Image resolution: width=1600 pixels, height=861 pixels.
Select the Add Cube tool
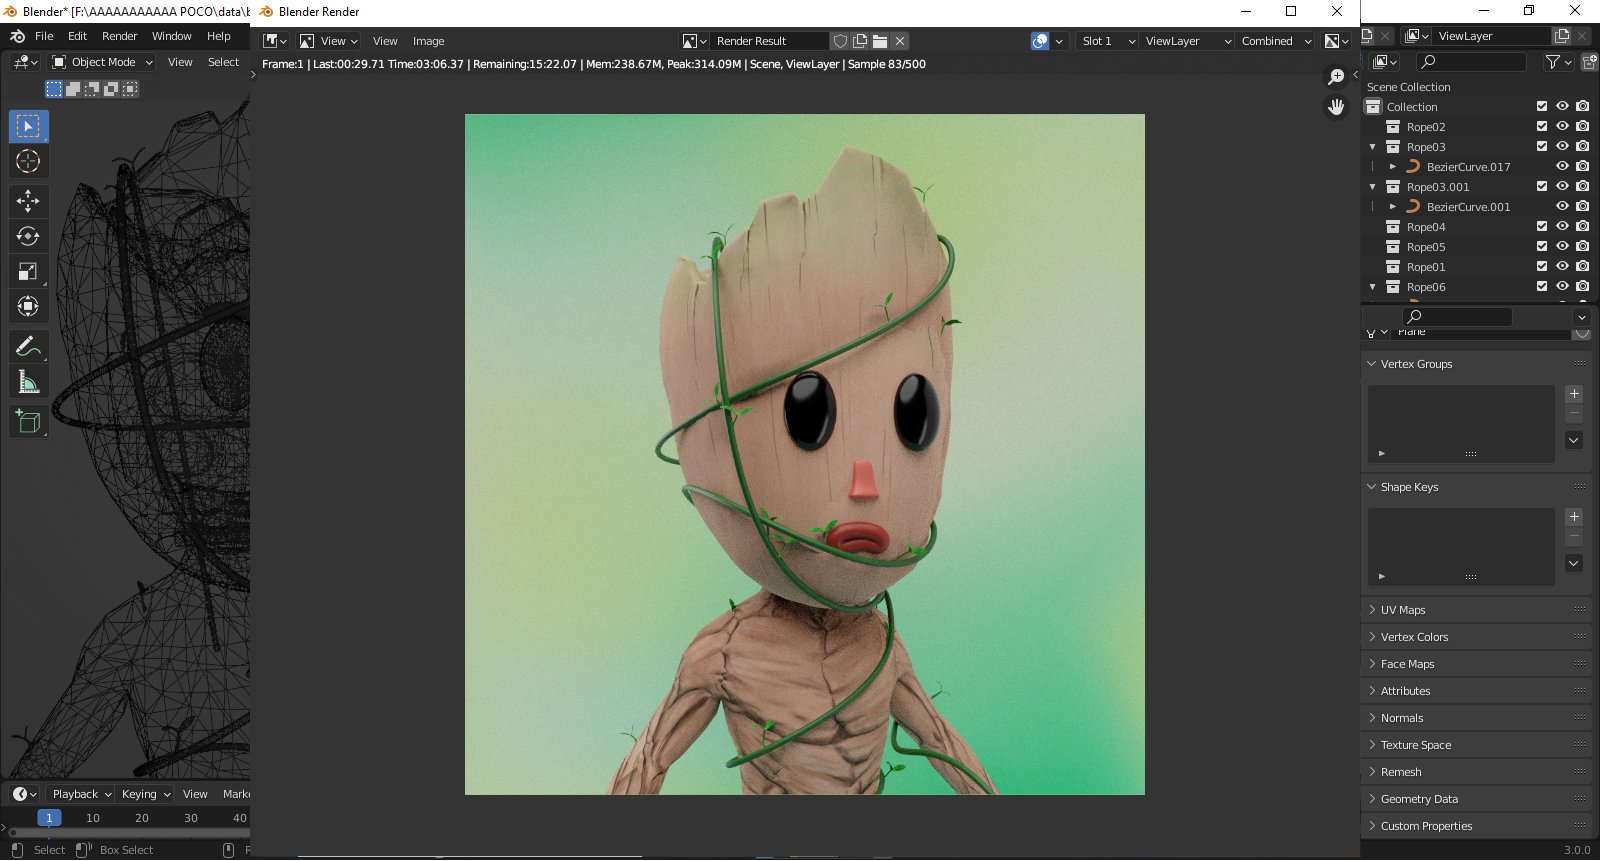(x=28, y=422)
